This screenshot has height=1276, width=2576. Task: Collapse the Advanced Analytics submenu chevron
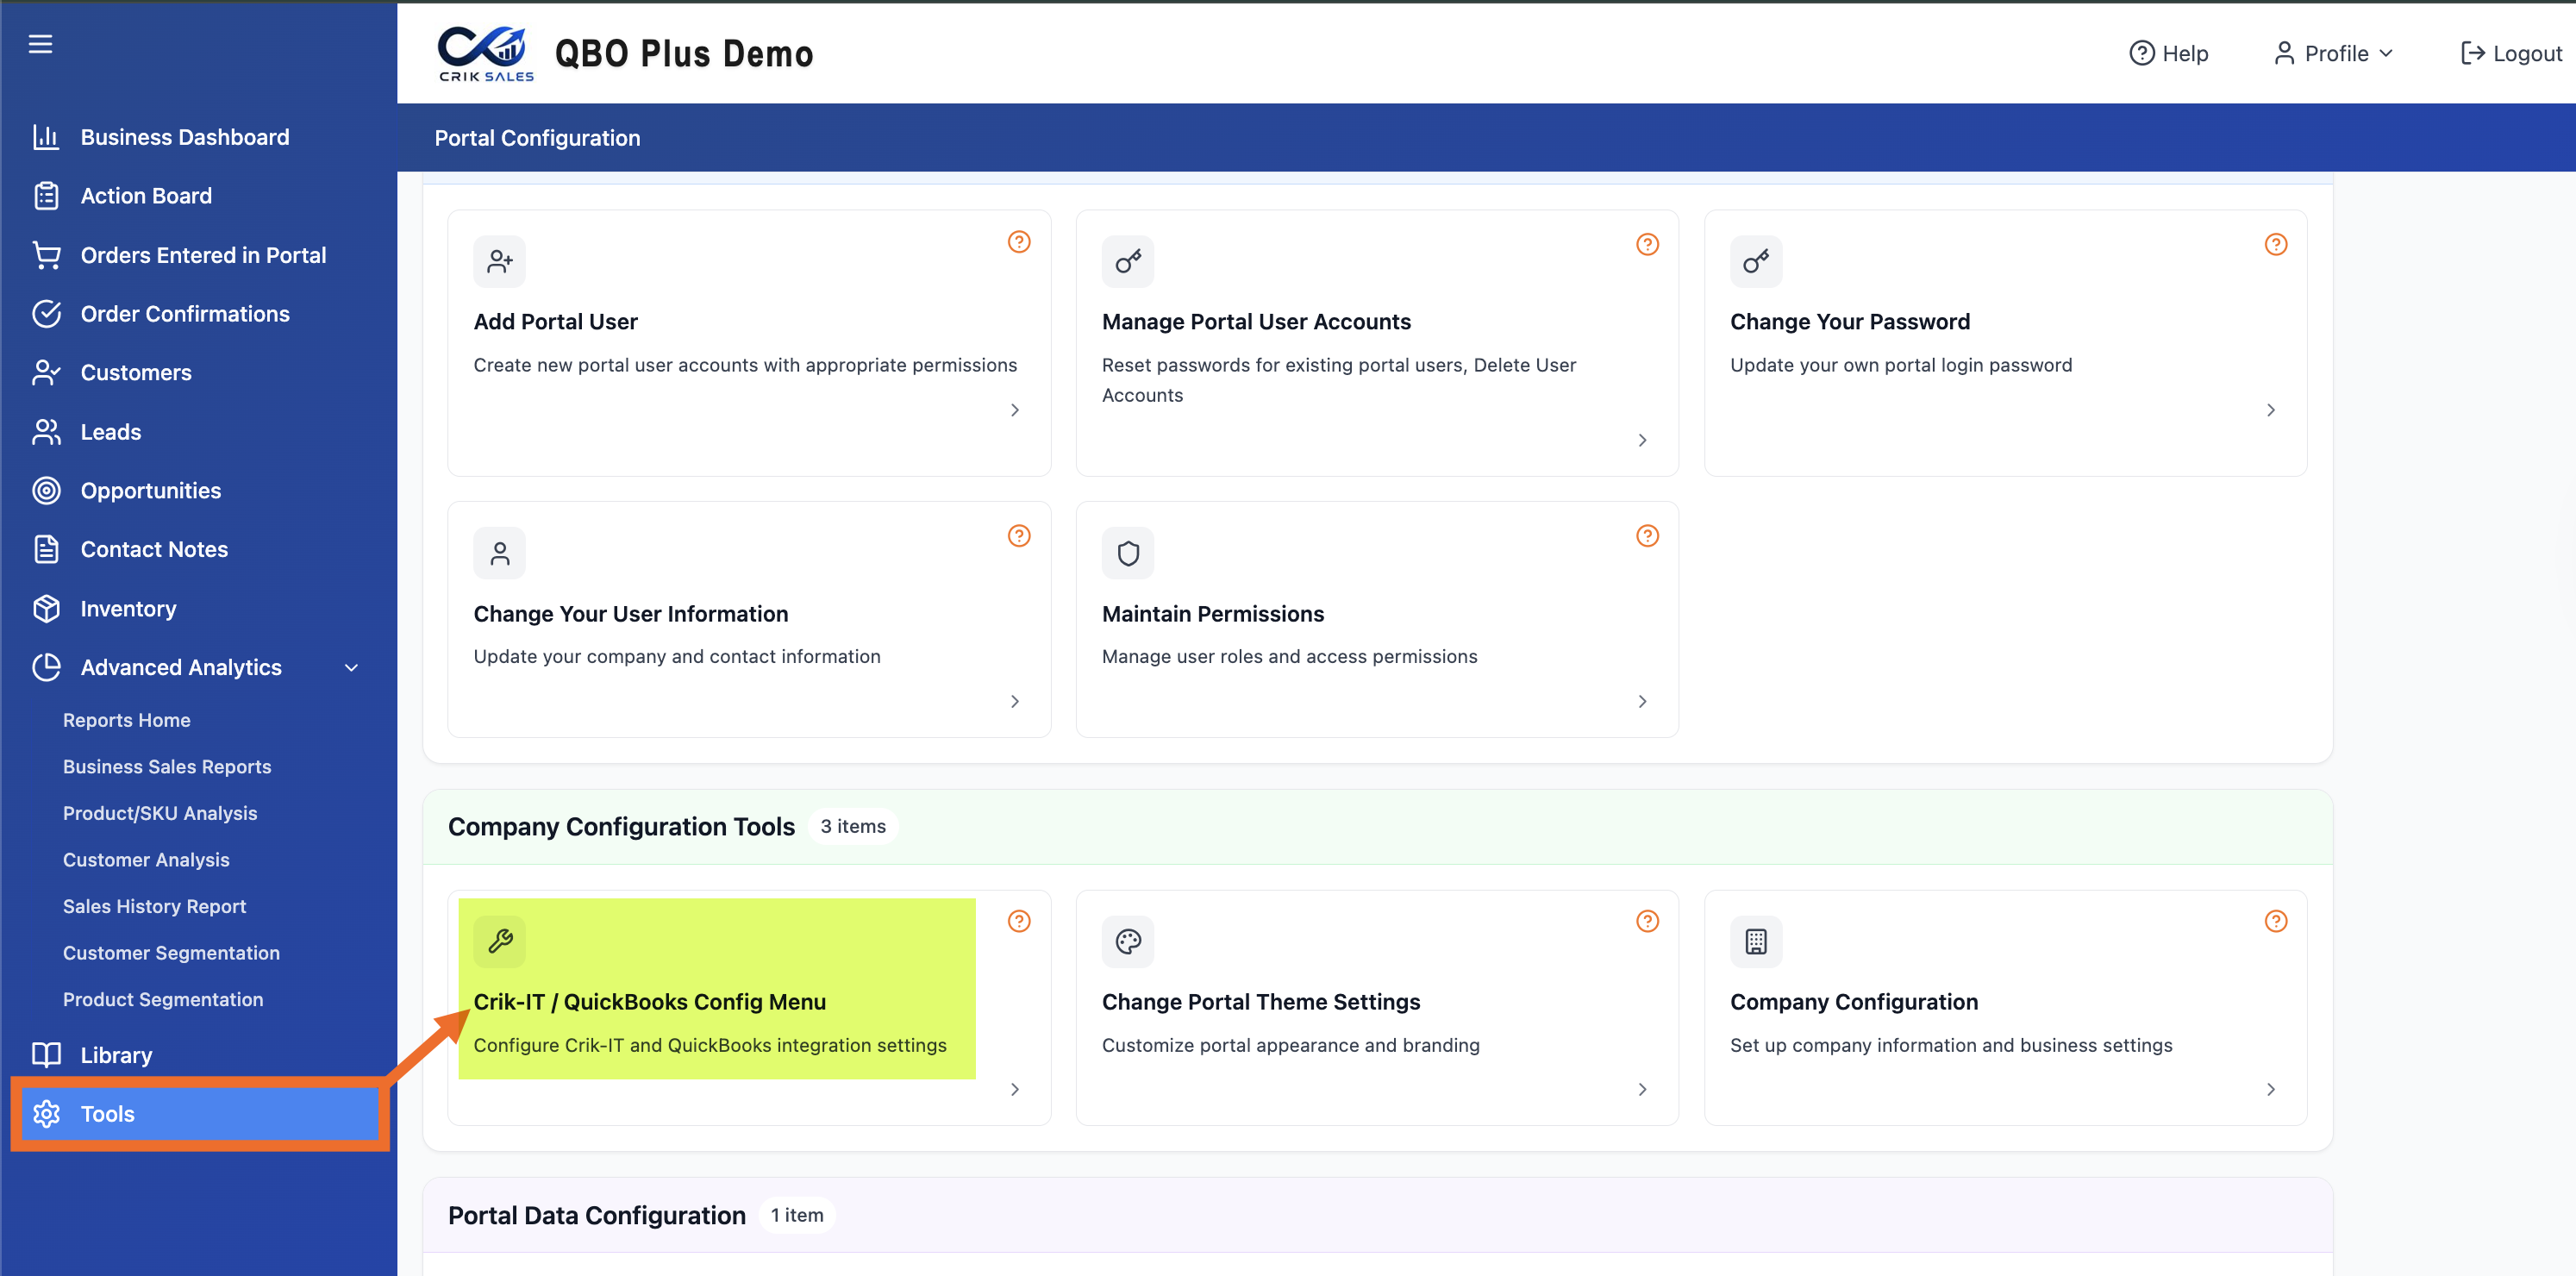351,667
